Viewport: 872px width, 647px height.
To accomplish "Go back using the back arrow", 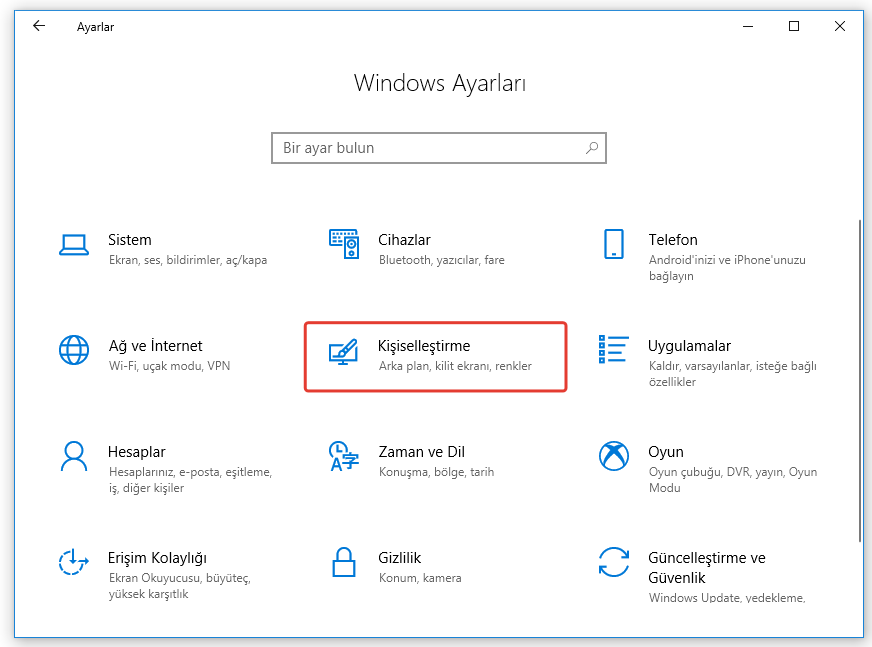I will pos(39,27).
